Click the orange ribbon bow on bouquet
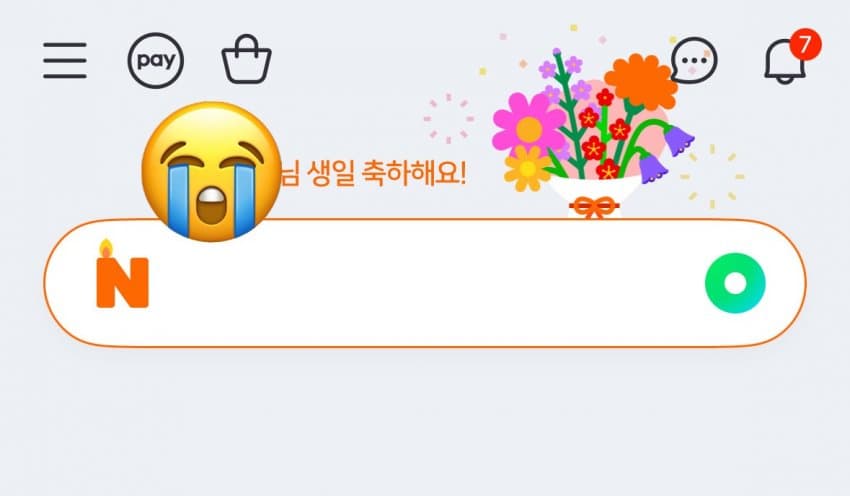This screenshot has width=850, height=496. [594, 208]
